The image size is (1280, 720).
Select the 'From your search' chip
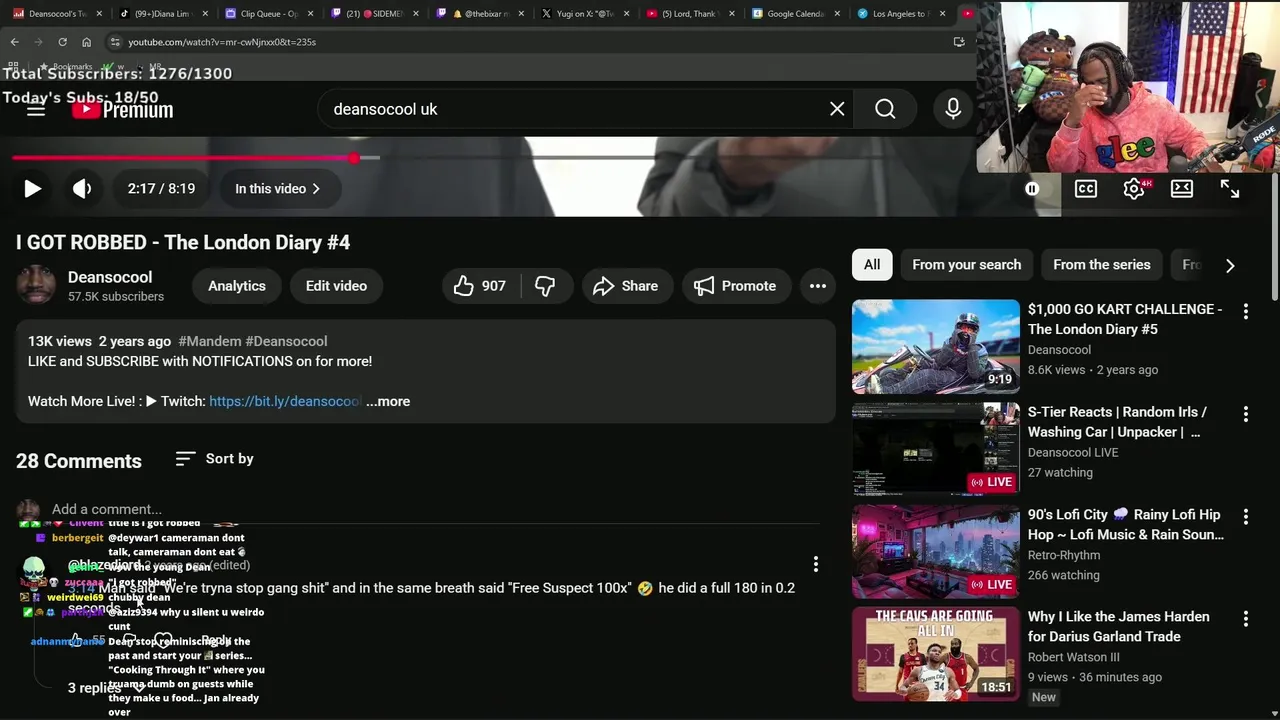967,265
